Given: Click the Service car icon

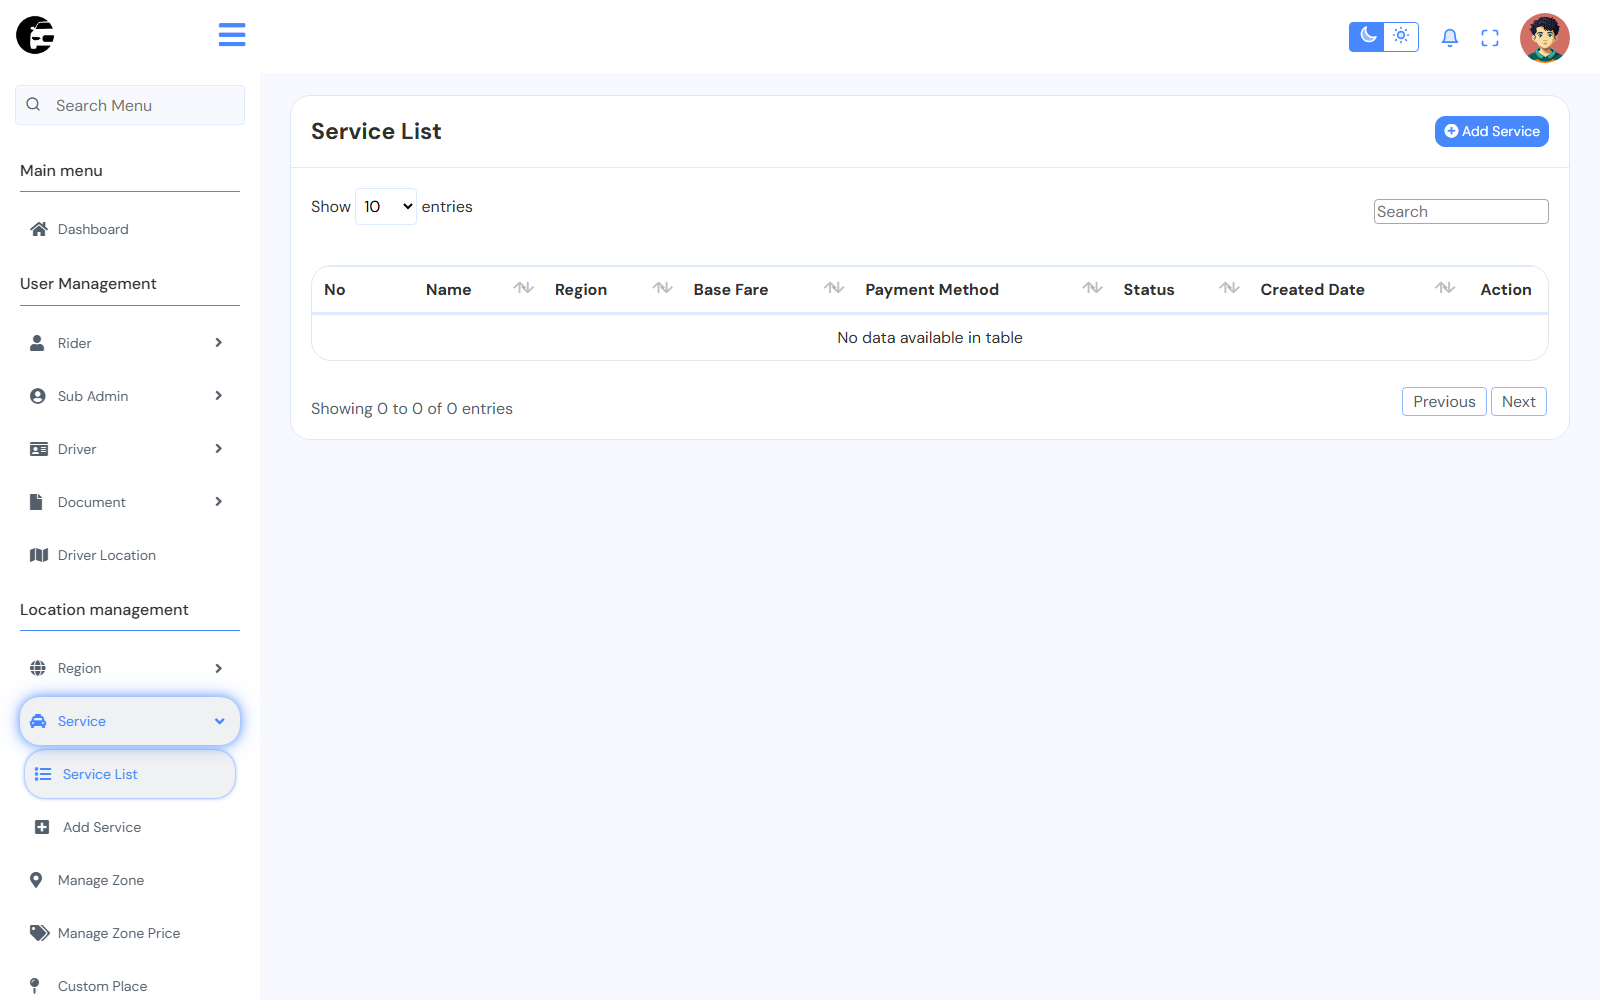Looking at the screenshot, I should click(38, 721).
